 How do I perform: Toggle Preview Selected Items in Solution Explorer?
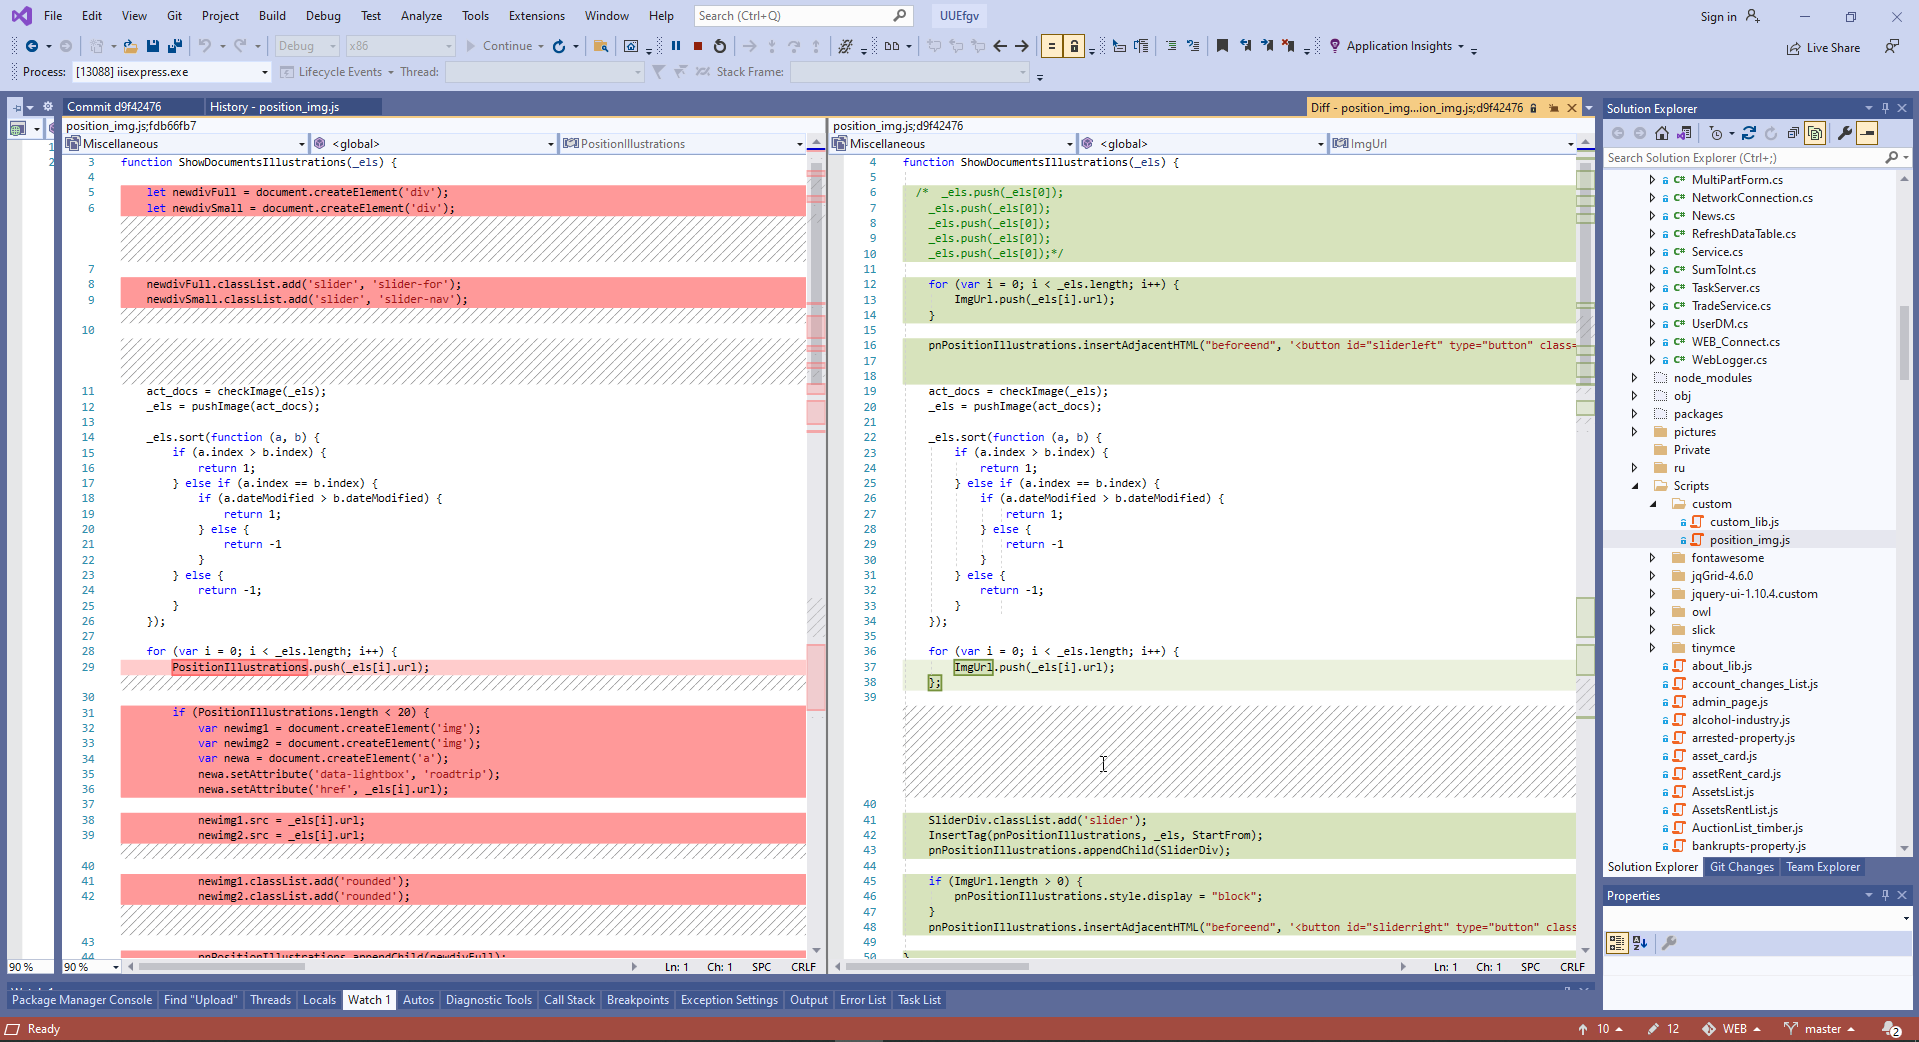1867,133
